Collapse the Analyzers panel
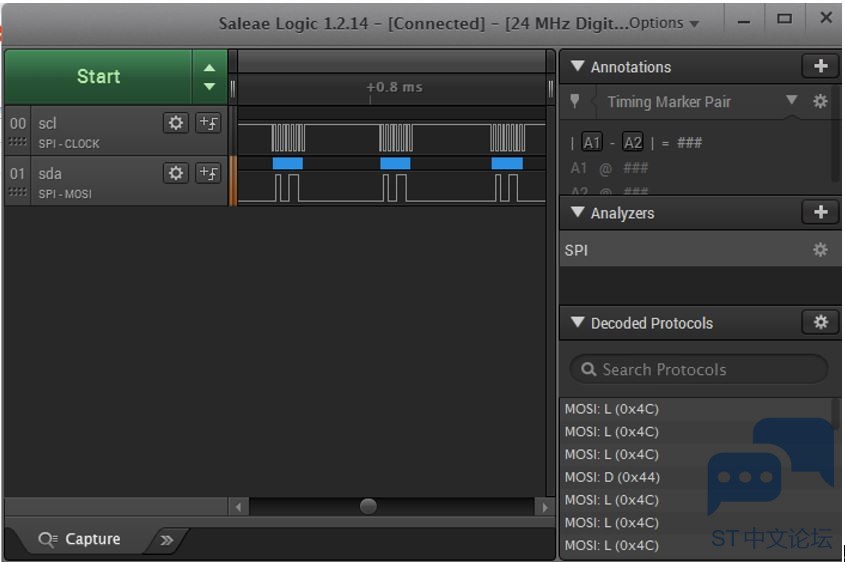This screenshot has width=845, height=562. click(577, 212)
